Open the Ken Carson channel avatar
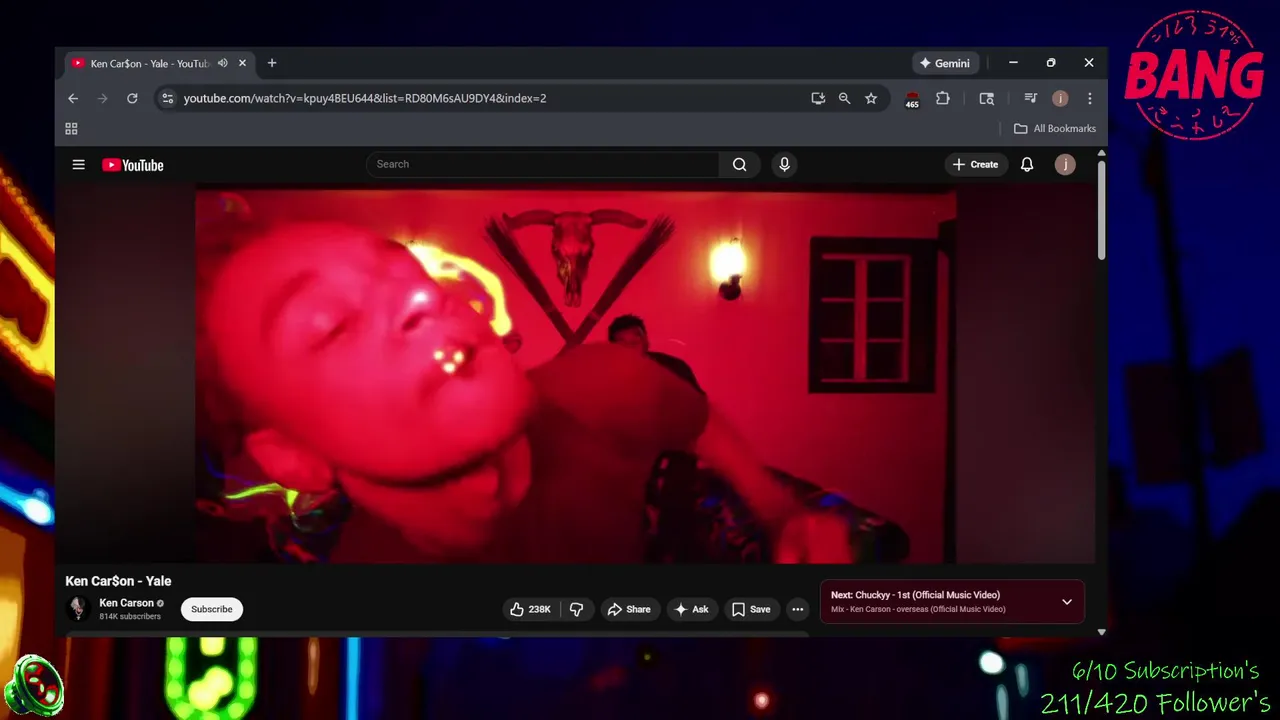The width and height of the screenshot is (1280, 720). 78,608
